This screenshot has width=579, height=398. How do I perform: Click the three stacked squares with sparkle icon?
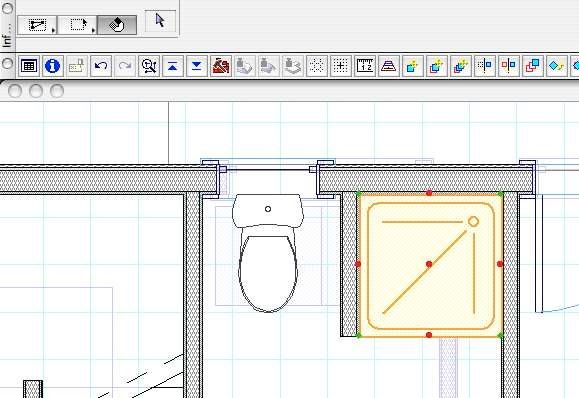coord(461,66)
